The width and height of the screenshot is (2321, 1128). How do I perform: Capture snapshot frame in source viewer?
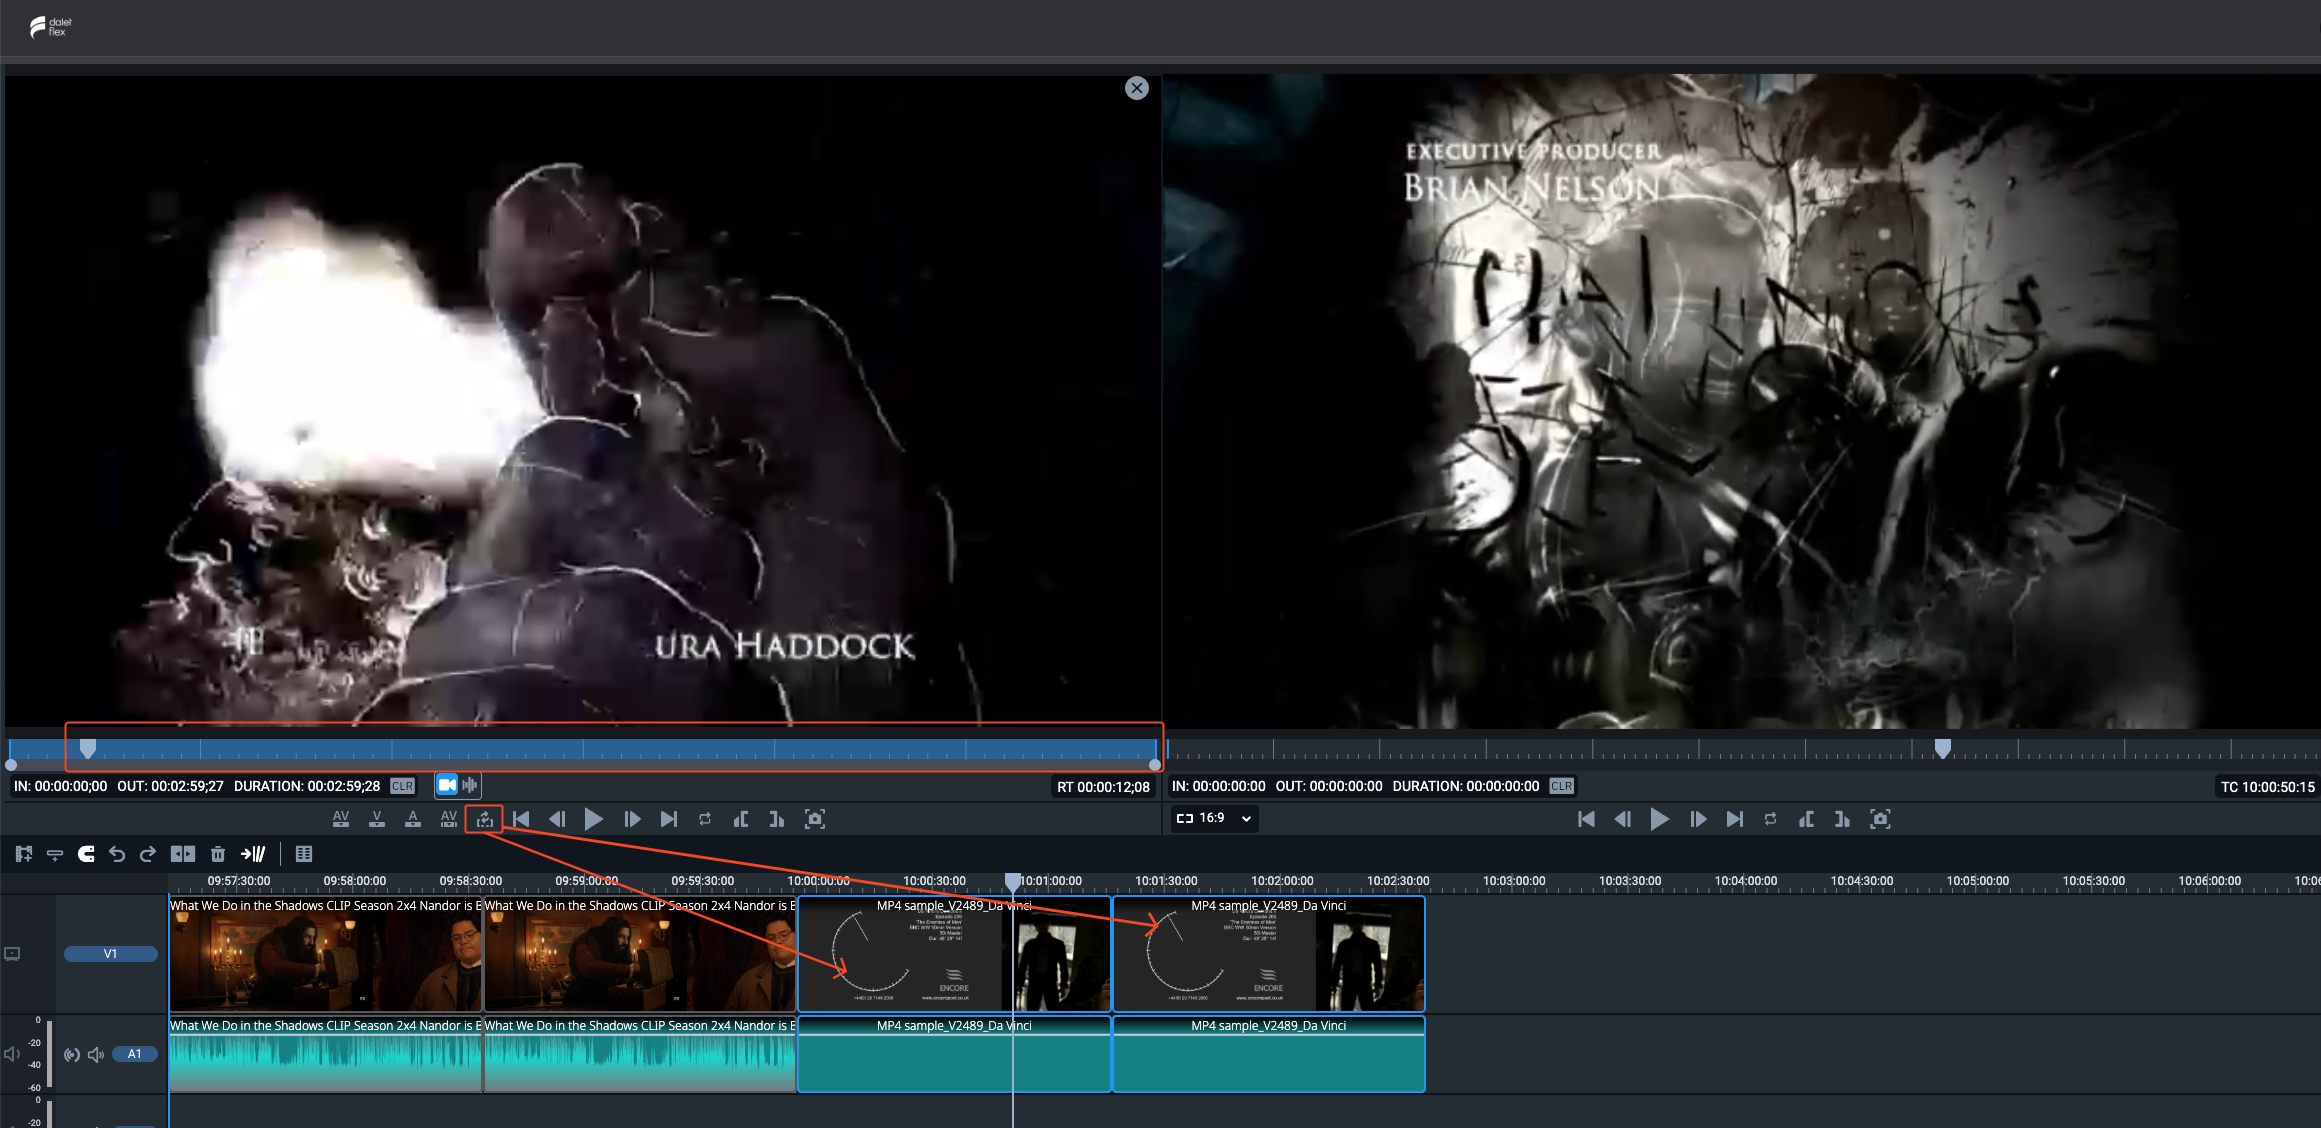point(815,819)
